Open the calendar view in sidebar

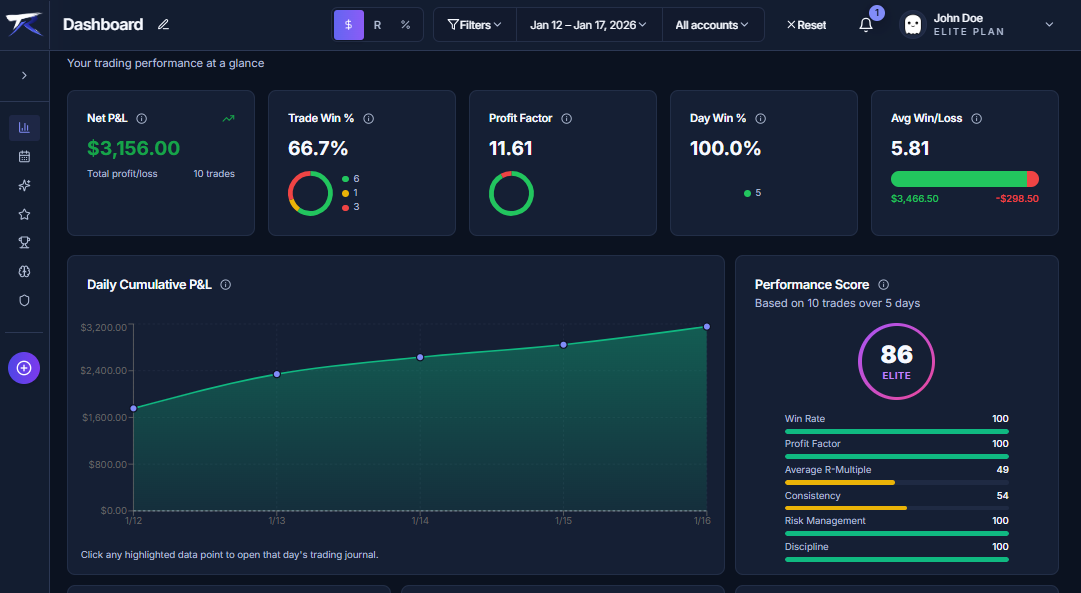coord(24,157)
